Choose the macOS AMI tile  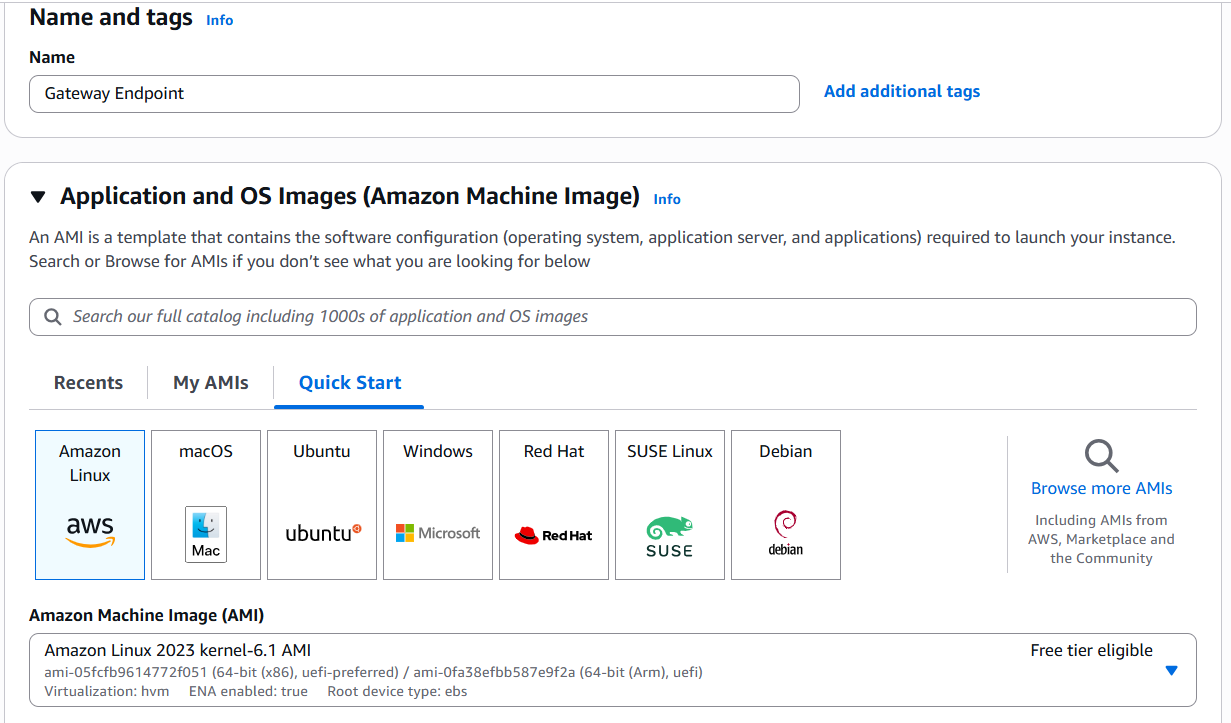tap(206, 505)
